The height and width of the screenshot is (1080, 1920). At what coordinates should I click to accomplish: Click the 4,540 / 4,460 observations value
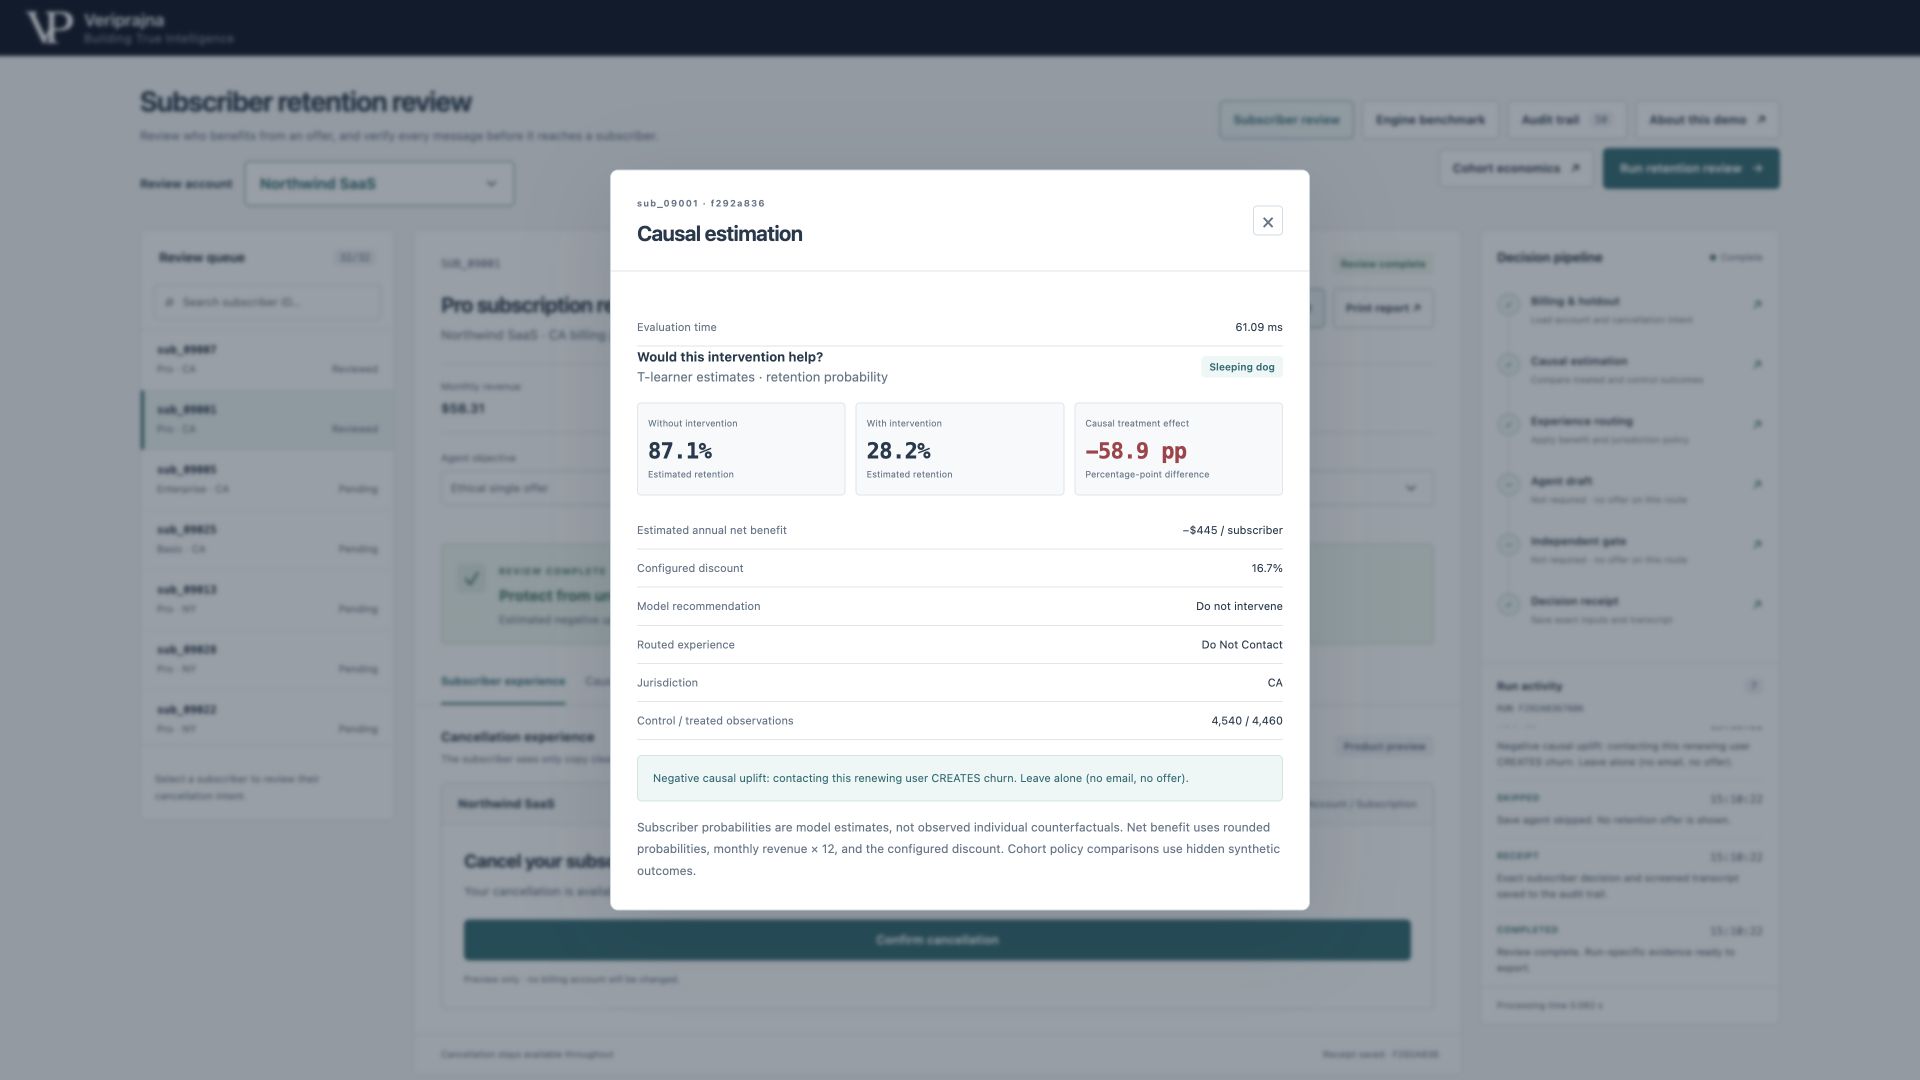tap(1246, 721)
